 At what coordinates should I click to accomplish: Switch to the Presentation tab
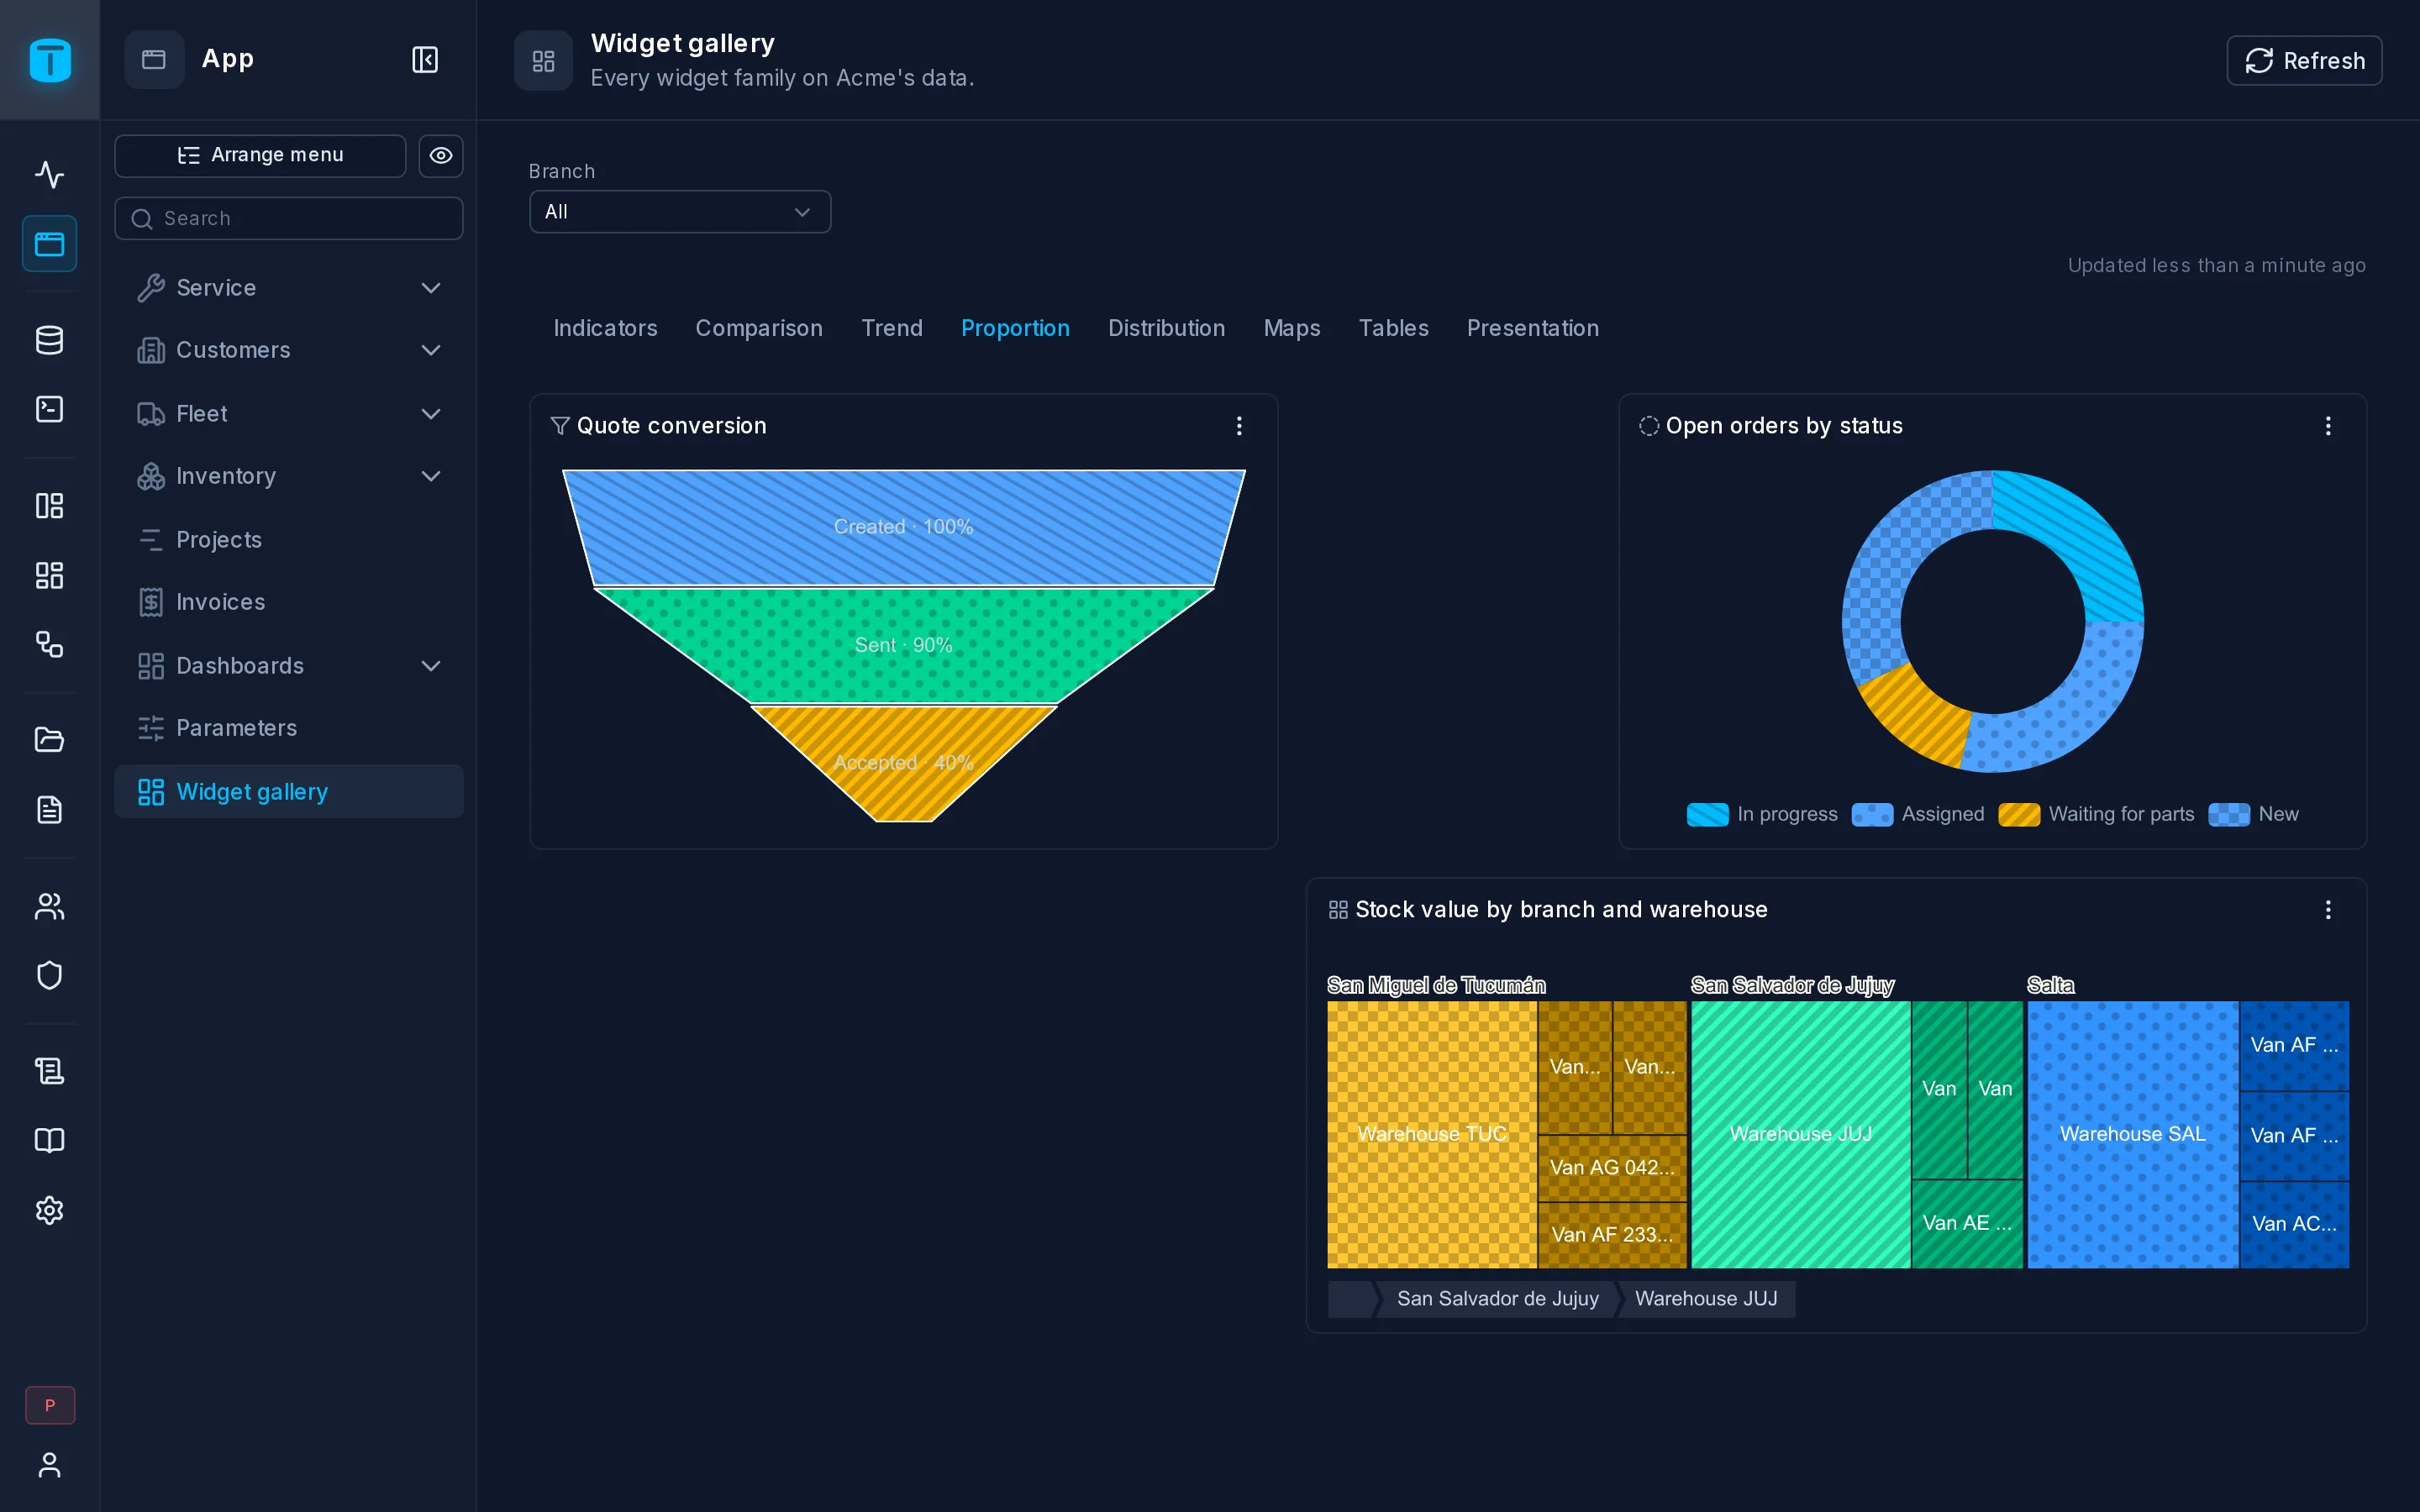point(1532,328)
